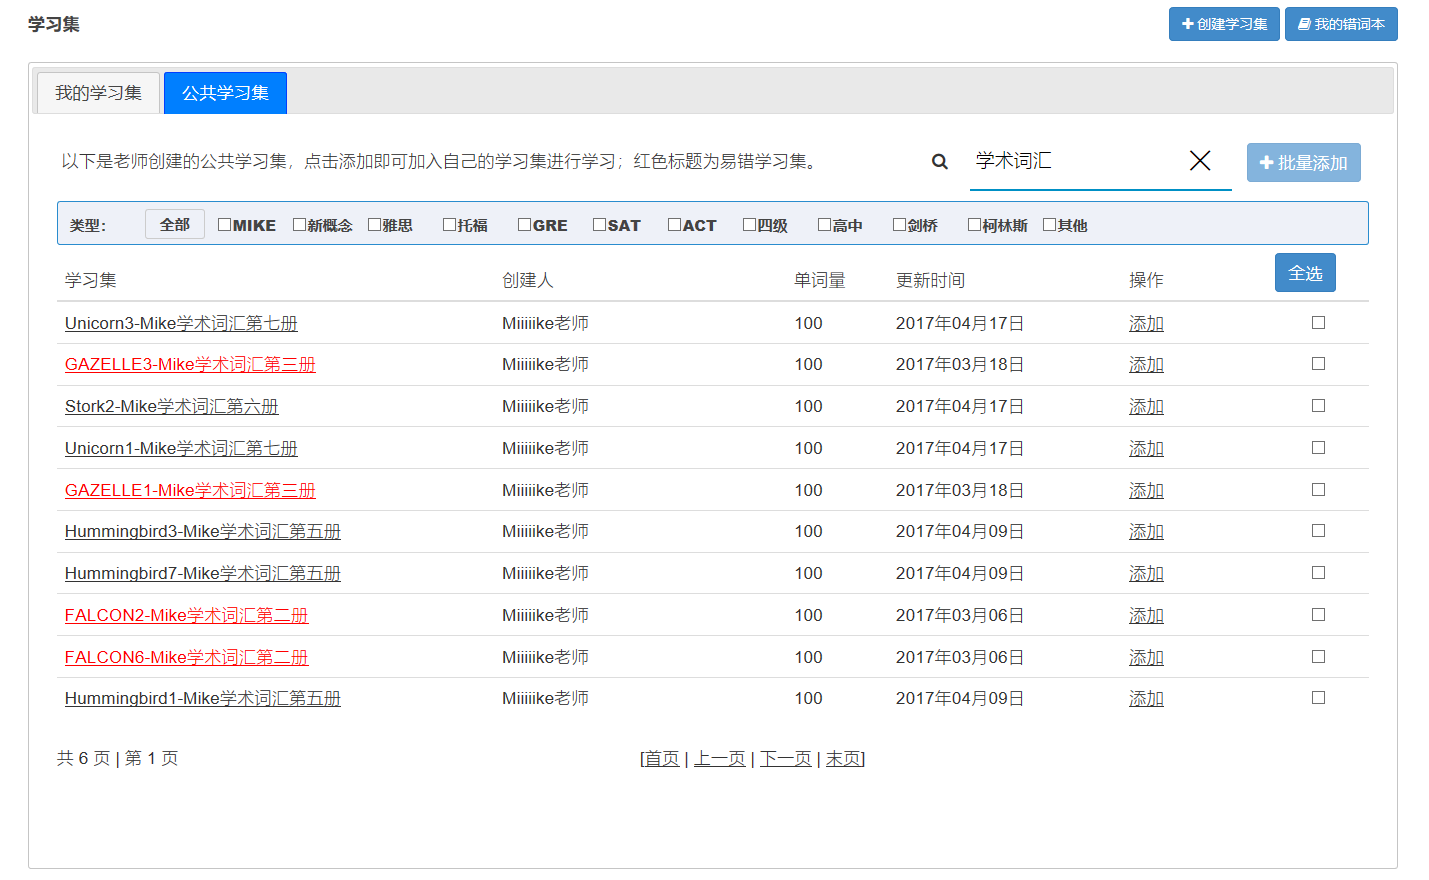Check the row checkbox for FALCON2 set

click(x=1318, y=615)
